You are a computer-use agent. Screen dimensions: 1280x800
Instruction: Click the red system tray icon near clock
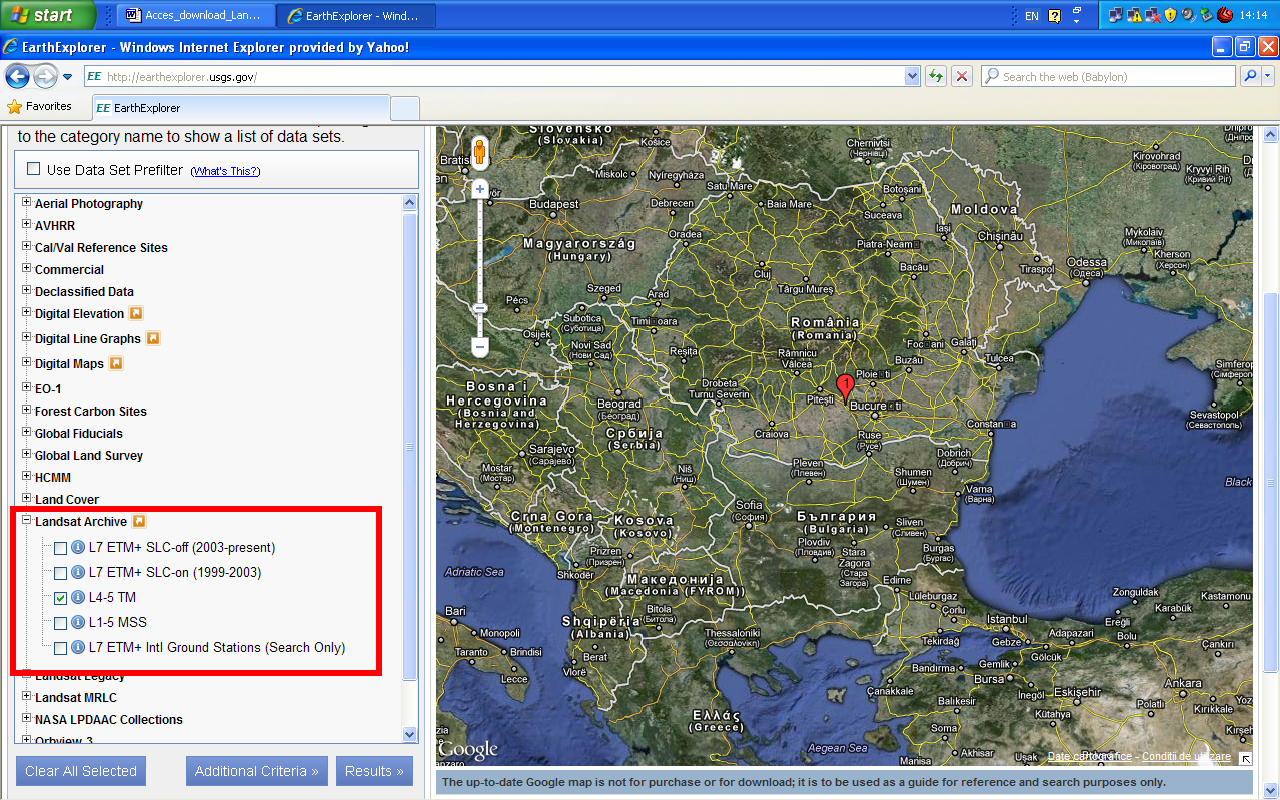(1224, 15)
